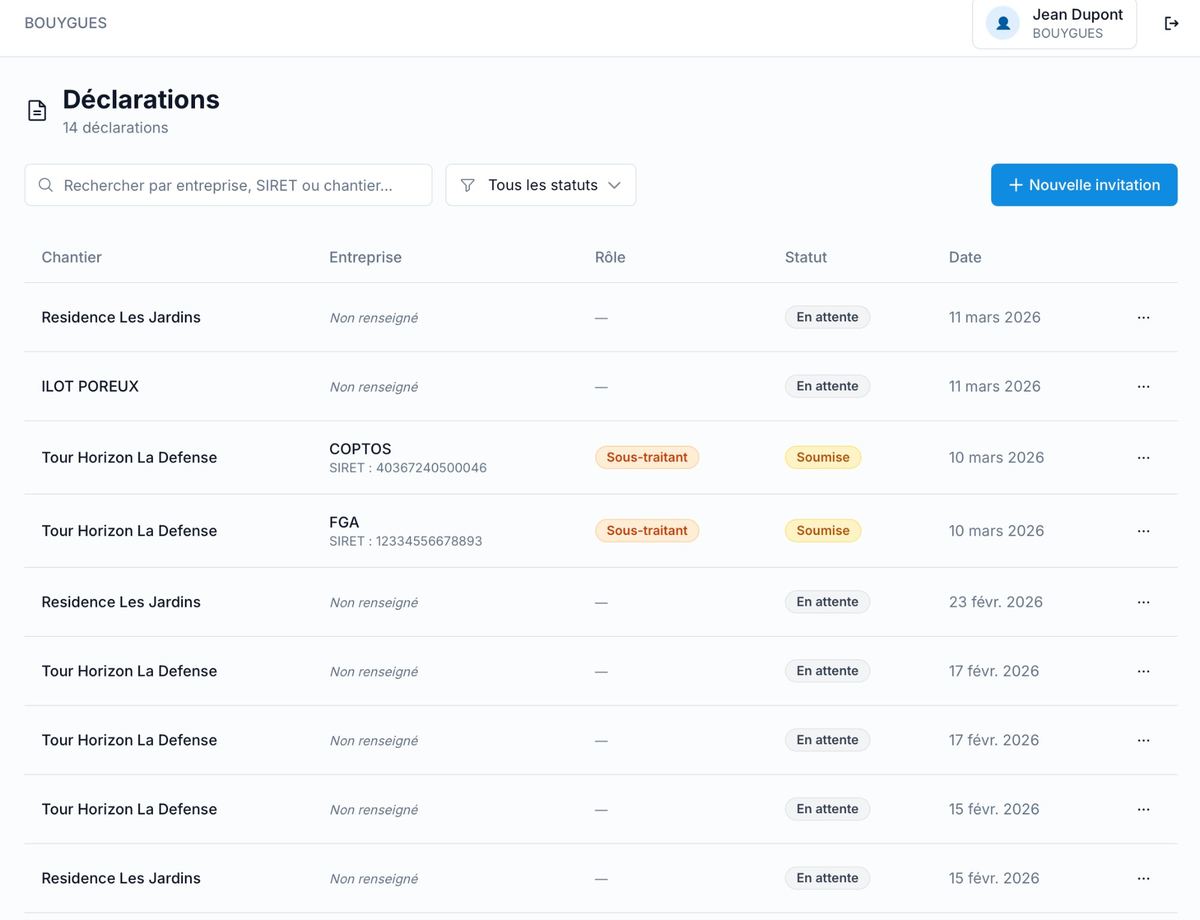Click the 'Nouvelle invitation' button
Viewport: 1200px width, 920px height.
point(1083,185)
